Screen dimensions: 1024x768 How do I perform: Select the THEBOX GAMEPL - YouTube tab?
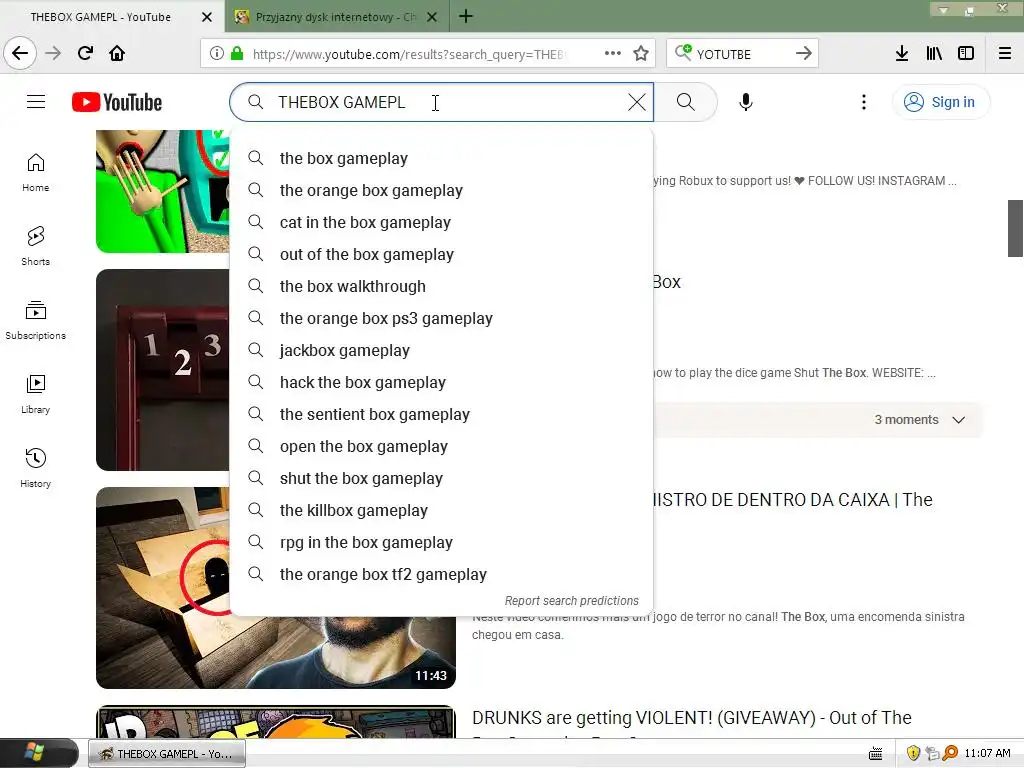pyautogui.click(x=101, y=17)
